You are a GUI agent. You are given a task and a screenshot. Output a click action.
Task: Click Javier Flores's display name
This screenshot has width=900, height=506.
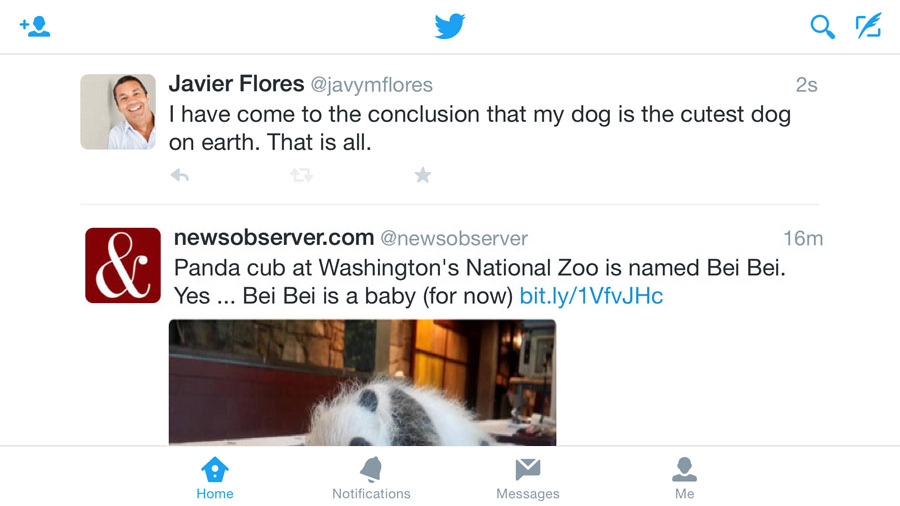(235, 84)
